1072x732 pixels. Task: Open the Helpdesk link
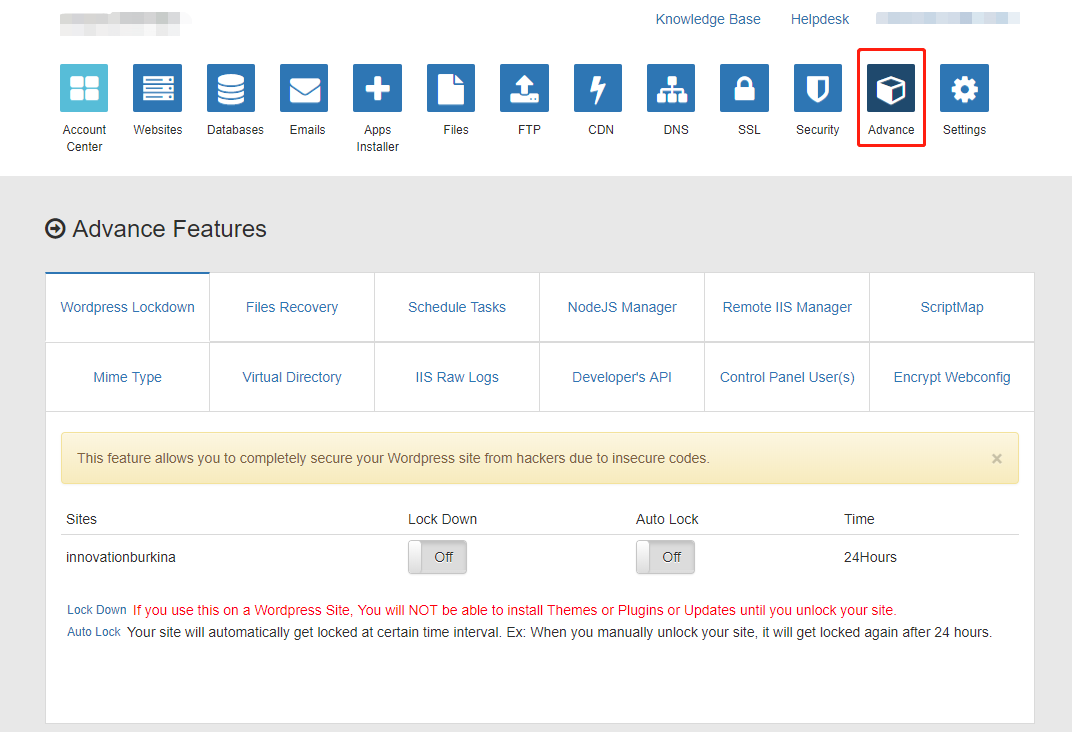pyautogui.click(x=820, y=18)
